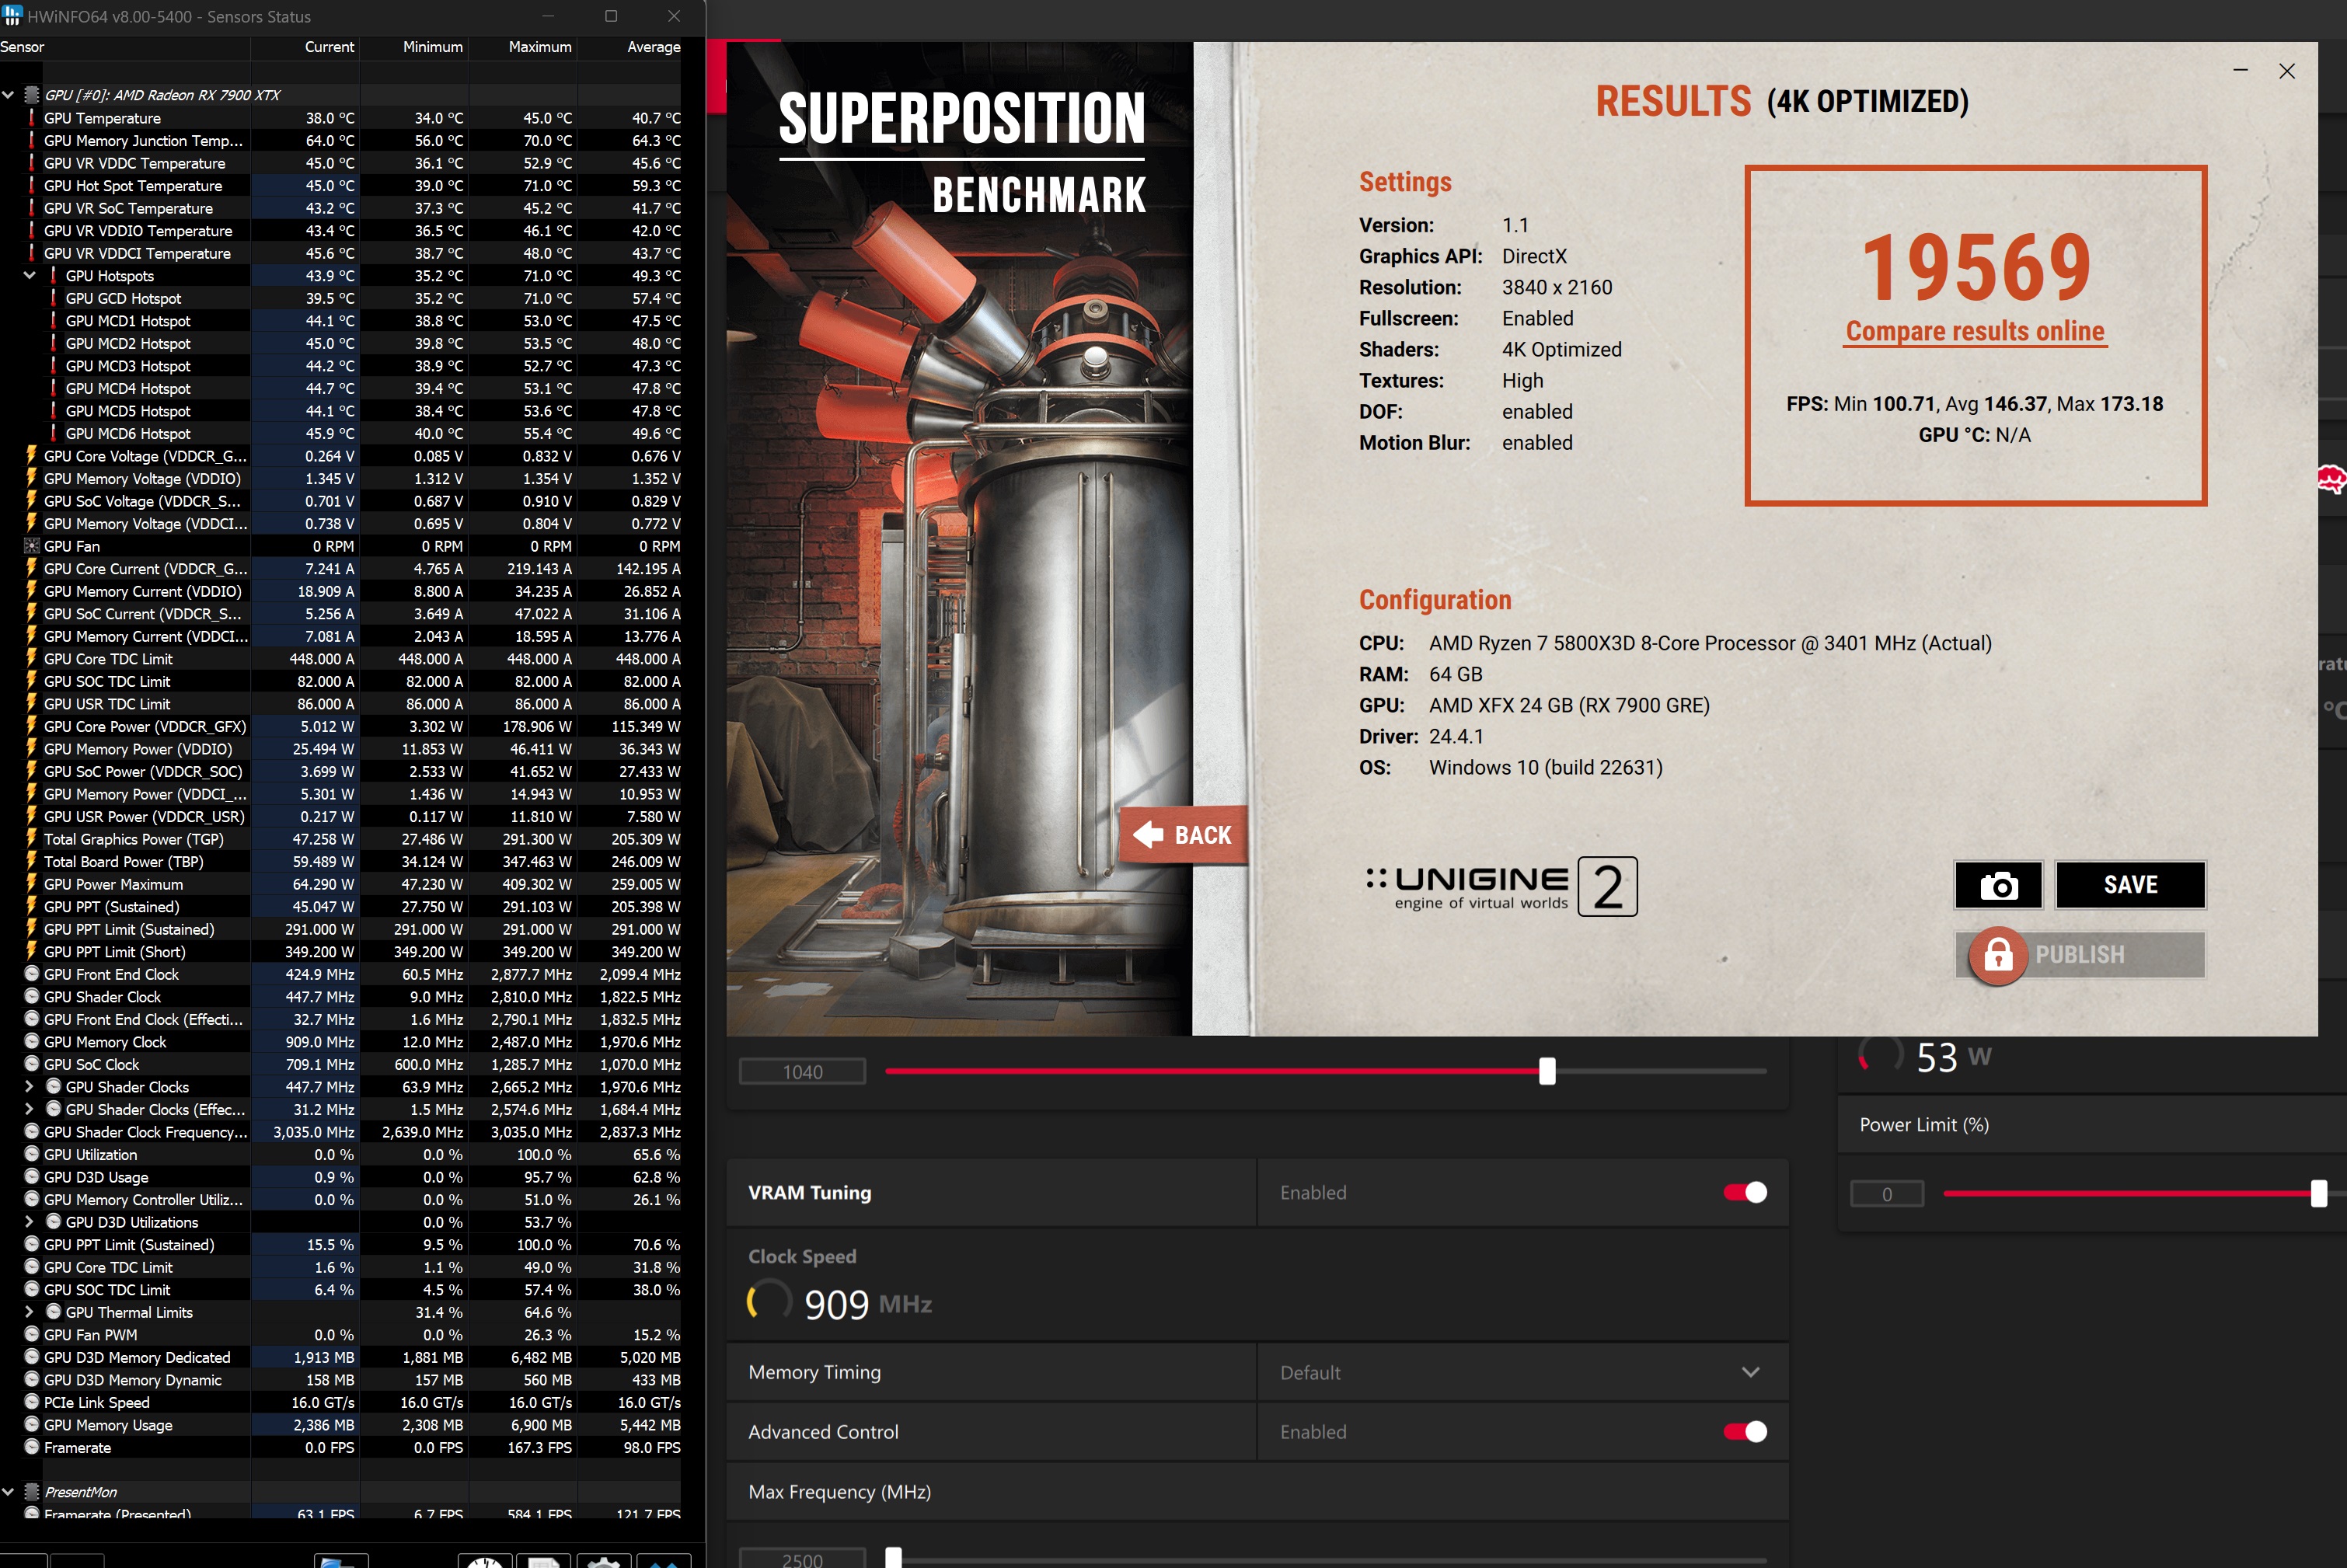The height and width of the screenshot is (1568, 2347).
Task: Click the Max Frequency input field showing 2500
Action: (x=802, y=1559)
